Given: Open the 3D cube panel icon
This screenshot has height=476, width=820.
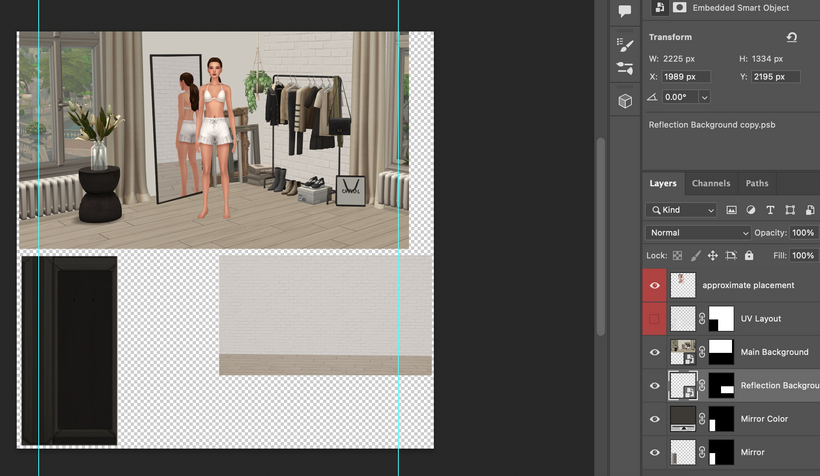Looking at the screenshot, I should click(x=625, y=101).
